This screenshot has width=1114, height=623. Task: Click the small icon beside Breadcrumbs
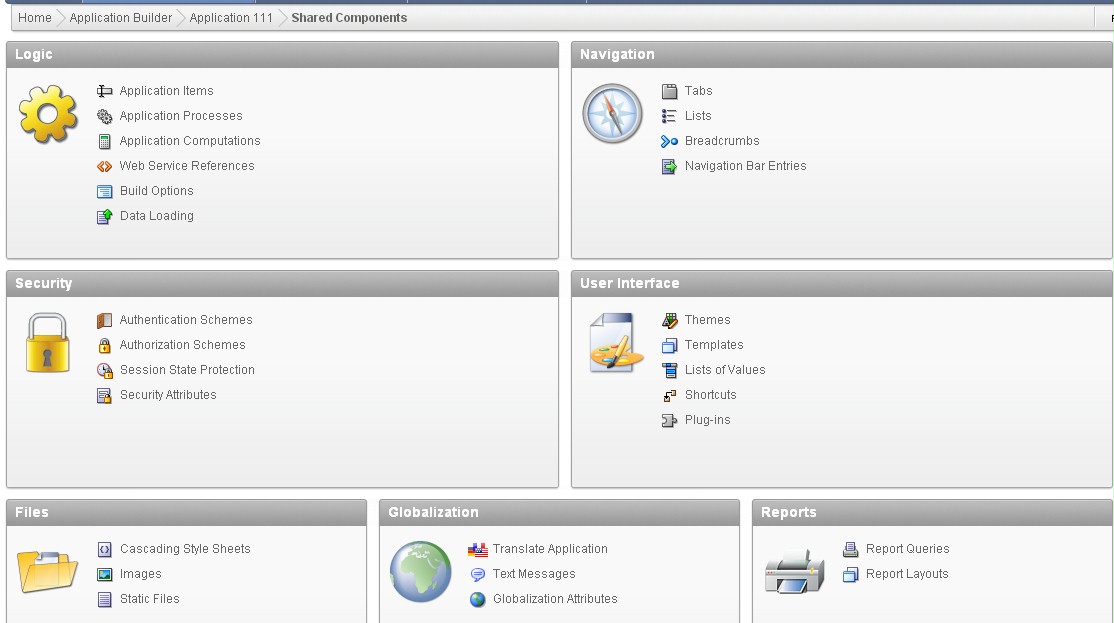coord(669,141)
